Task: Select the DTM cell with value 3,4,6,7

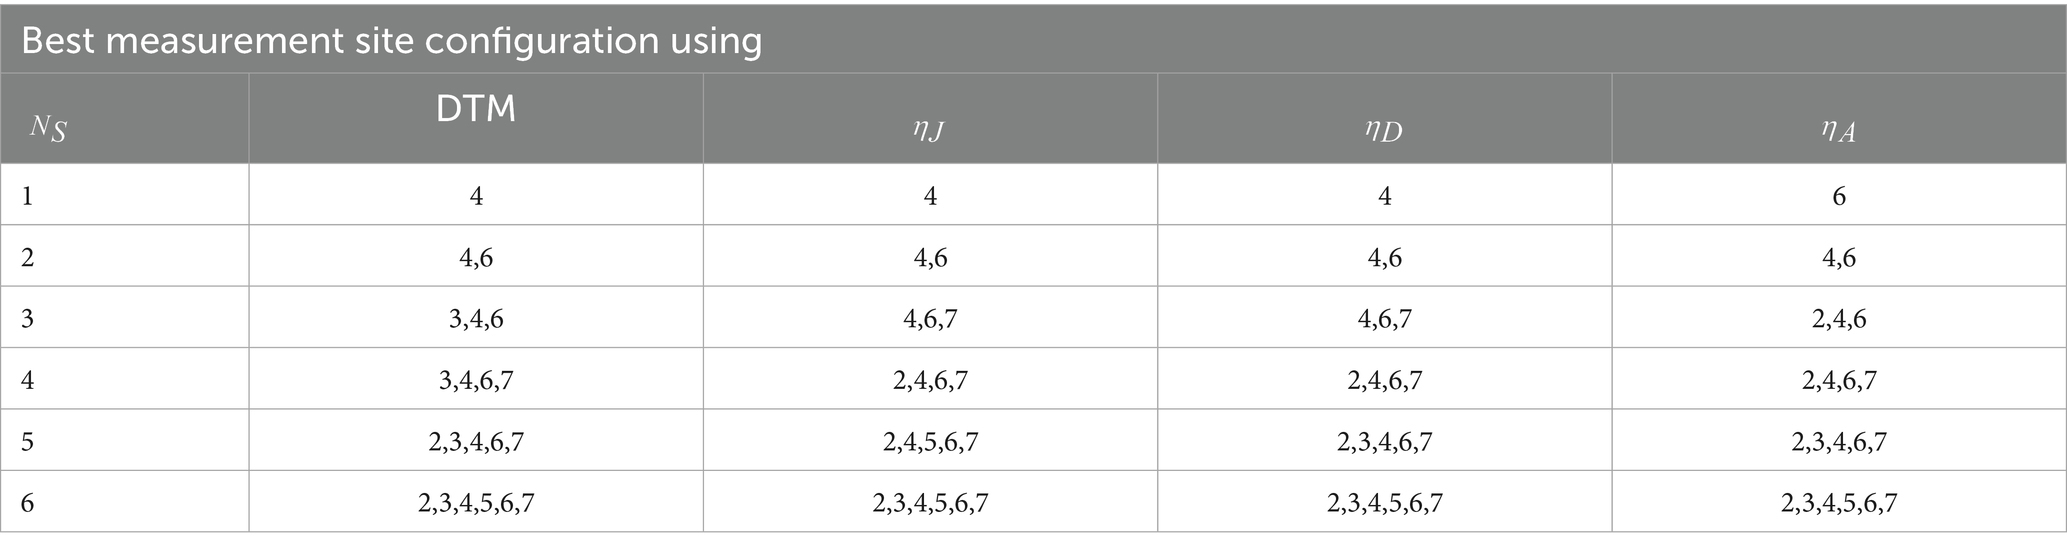Action: [x=476, y=380]
